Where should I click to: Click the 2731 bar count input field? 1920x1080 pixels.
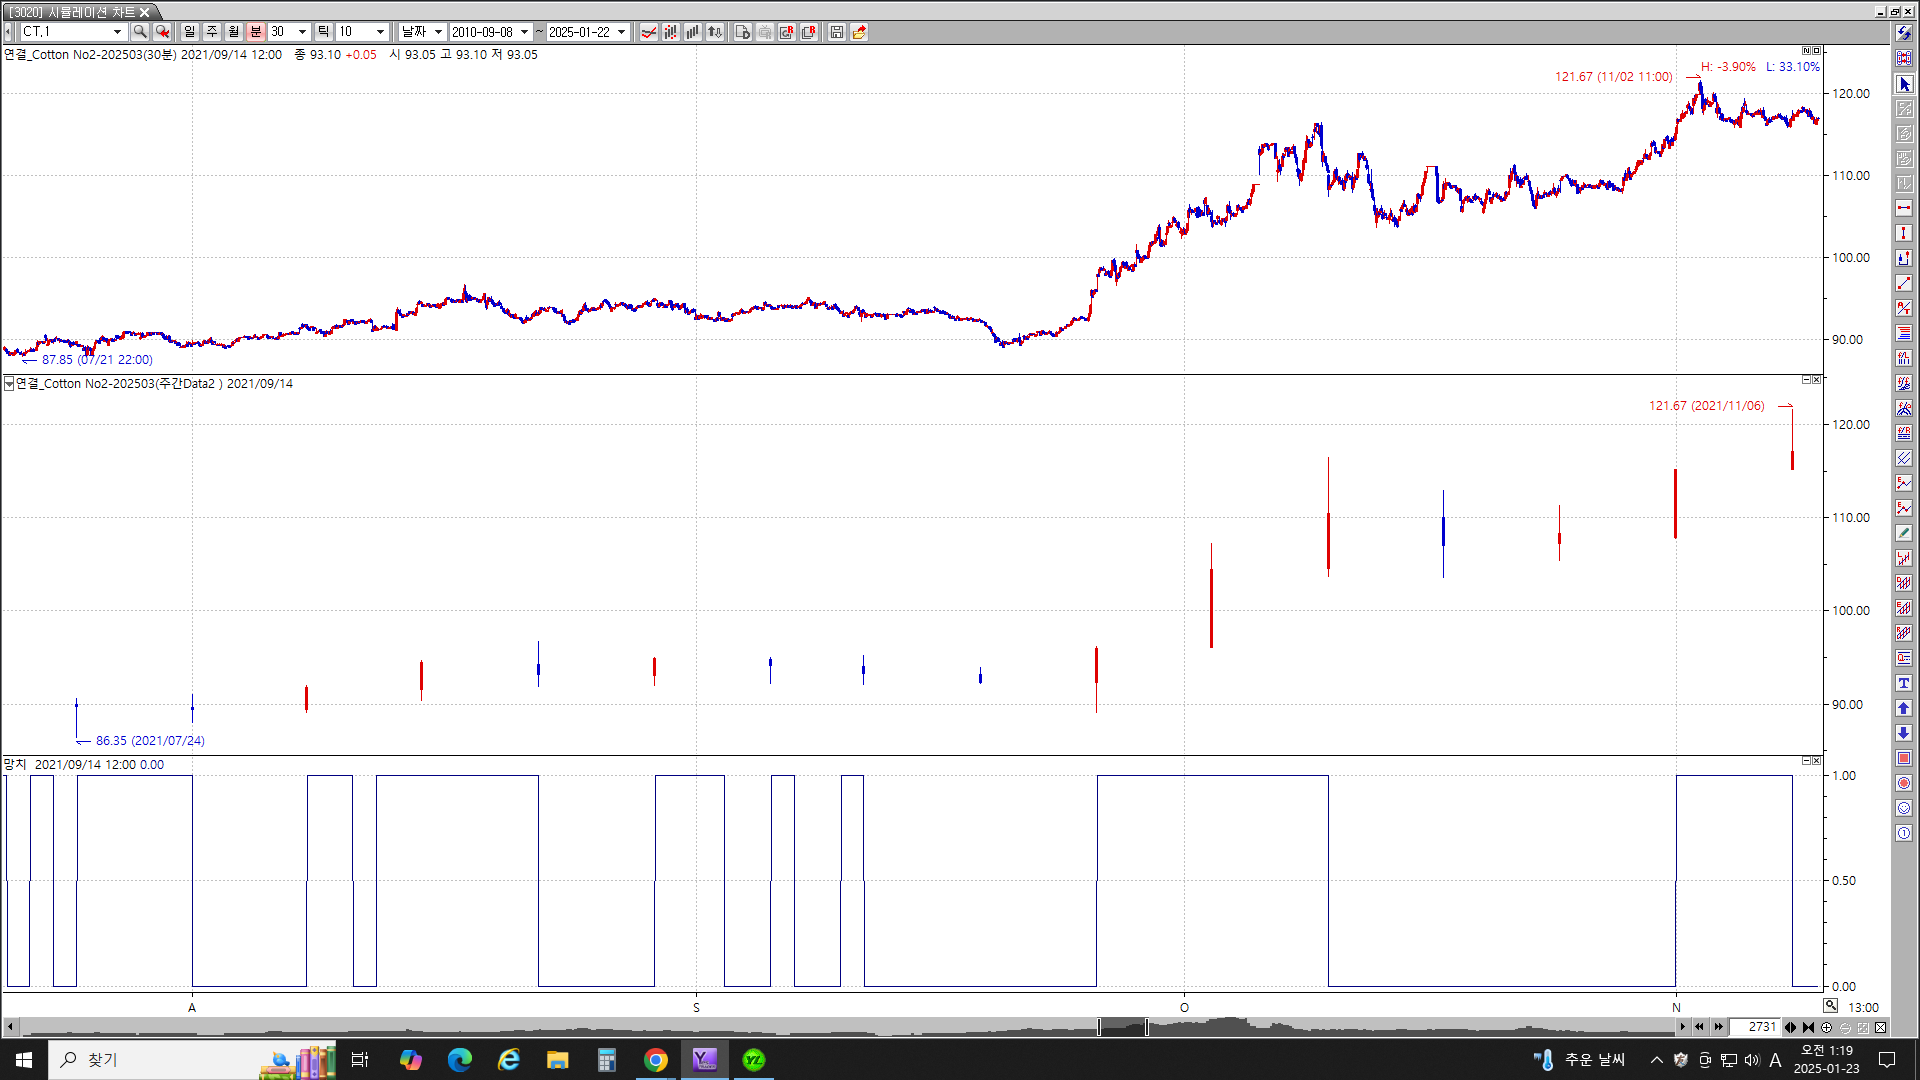[x=1755, y=1027]
